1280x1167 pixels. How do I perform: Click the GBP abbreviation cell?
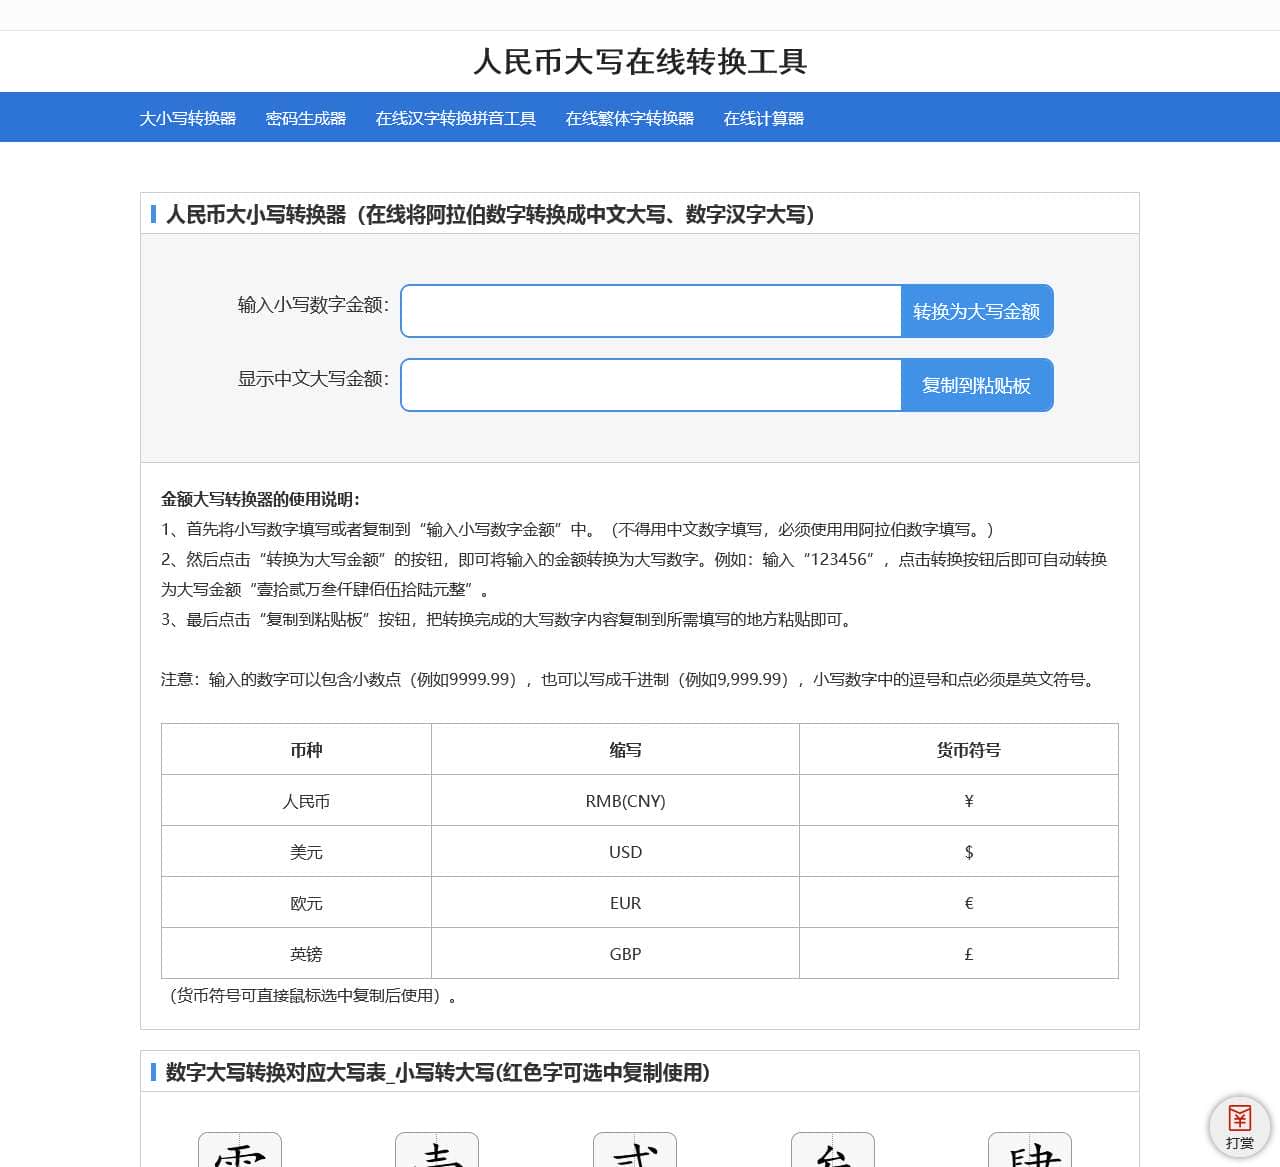pyautogui.click(x=616, y=953)
